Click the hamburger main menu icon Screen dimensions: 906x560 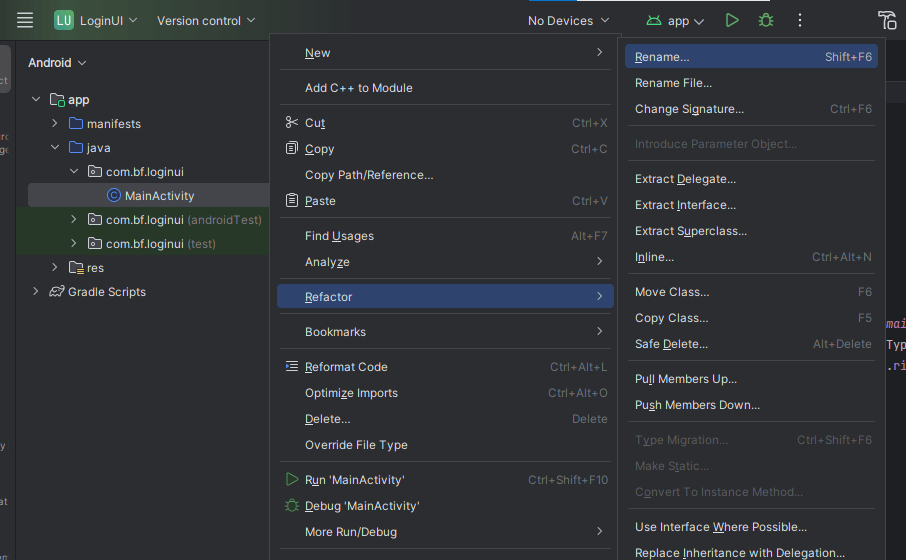click(x=25, y=20)
